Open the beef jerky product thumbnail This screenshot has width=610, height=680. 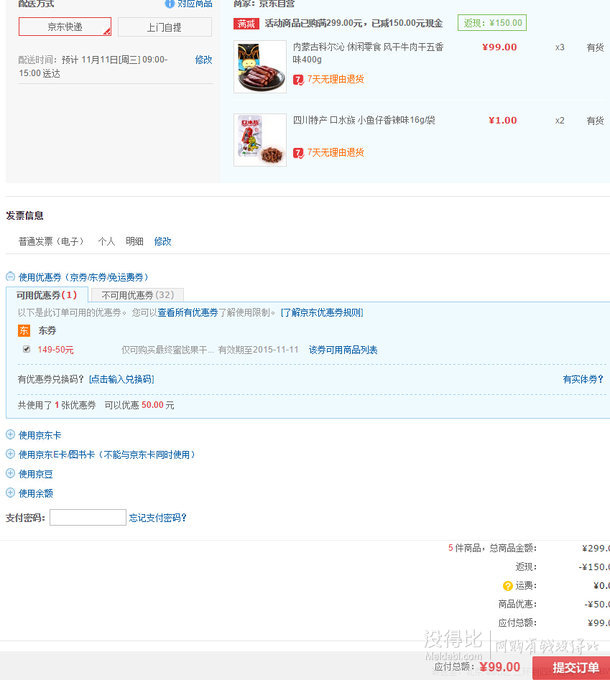point(260,67)
